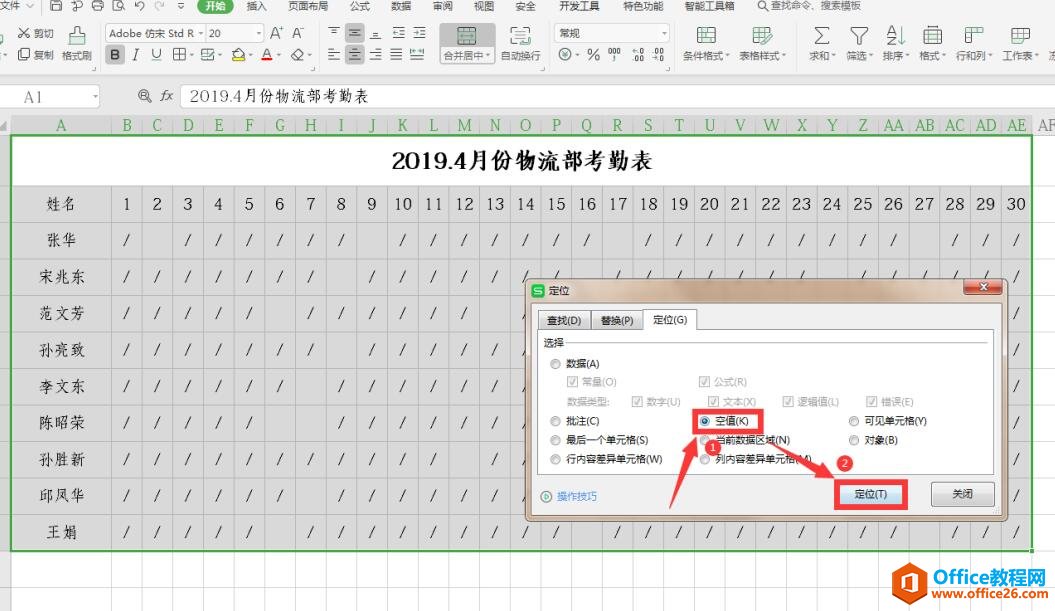The image size is (1055, 611).
Task: Click the font color A swatch
Action: click(267, 55)
